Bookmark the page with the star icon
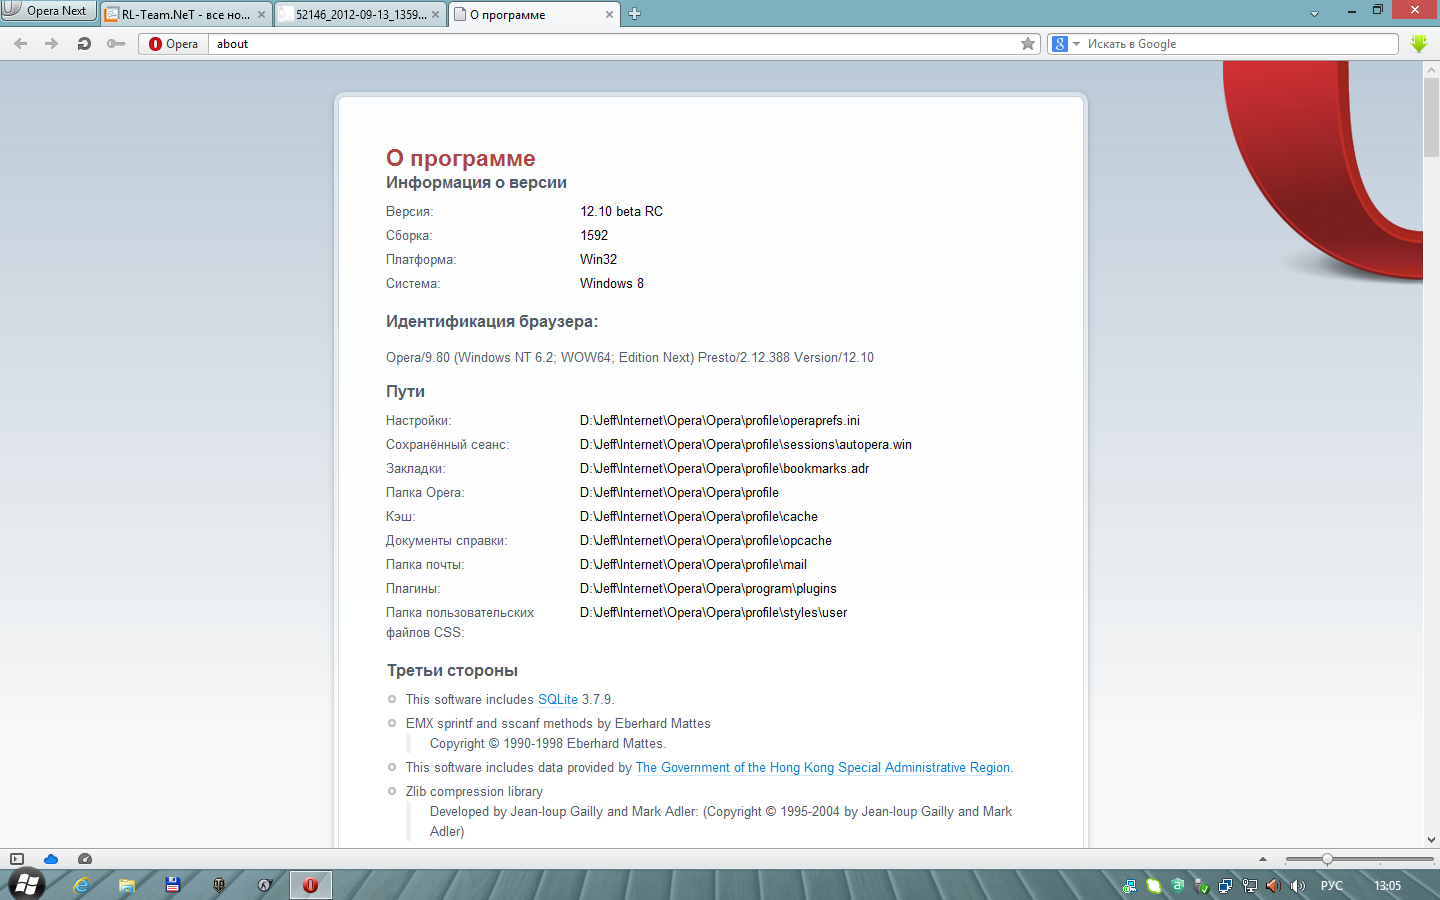The height and width of the screenshot is (900, 1440). [x=1028, y=44]
